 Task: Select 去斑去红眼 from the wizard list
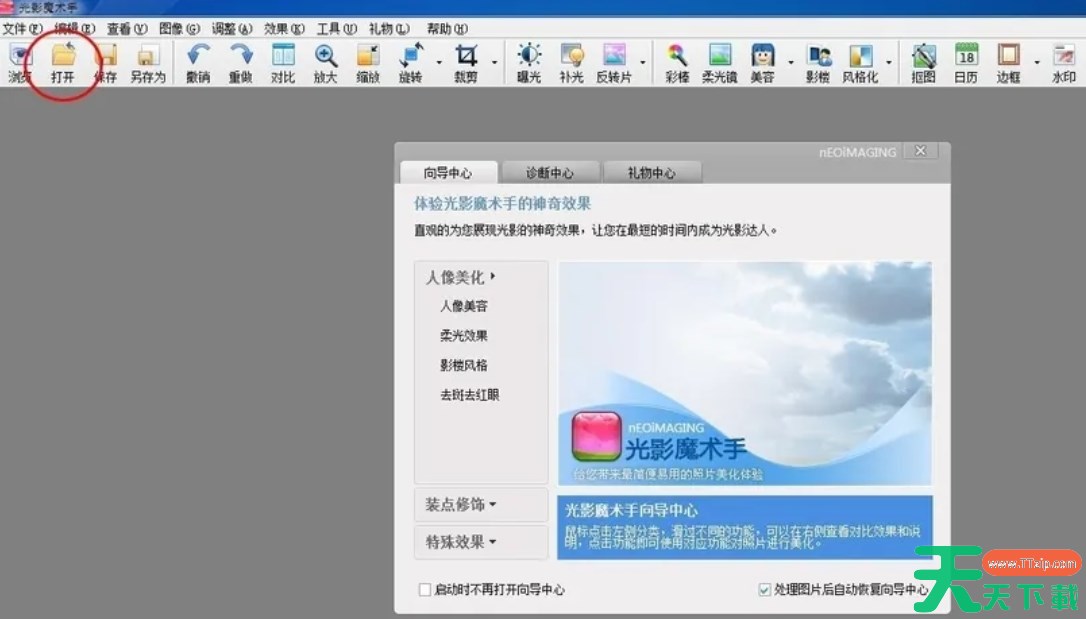469,395
